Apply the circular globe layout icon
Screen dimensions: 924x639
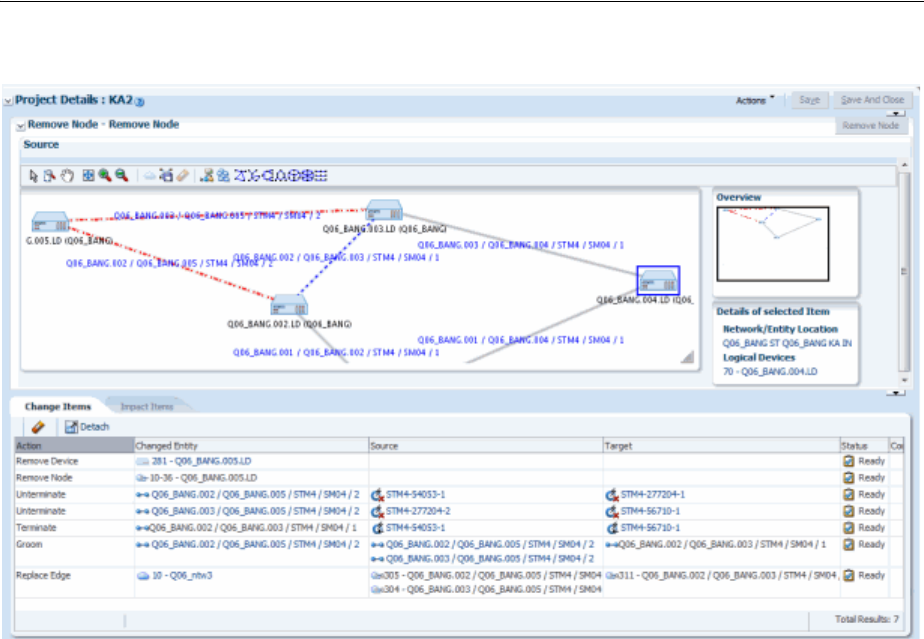pos(308,176)
